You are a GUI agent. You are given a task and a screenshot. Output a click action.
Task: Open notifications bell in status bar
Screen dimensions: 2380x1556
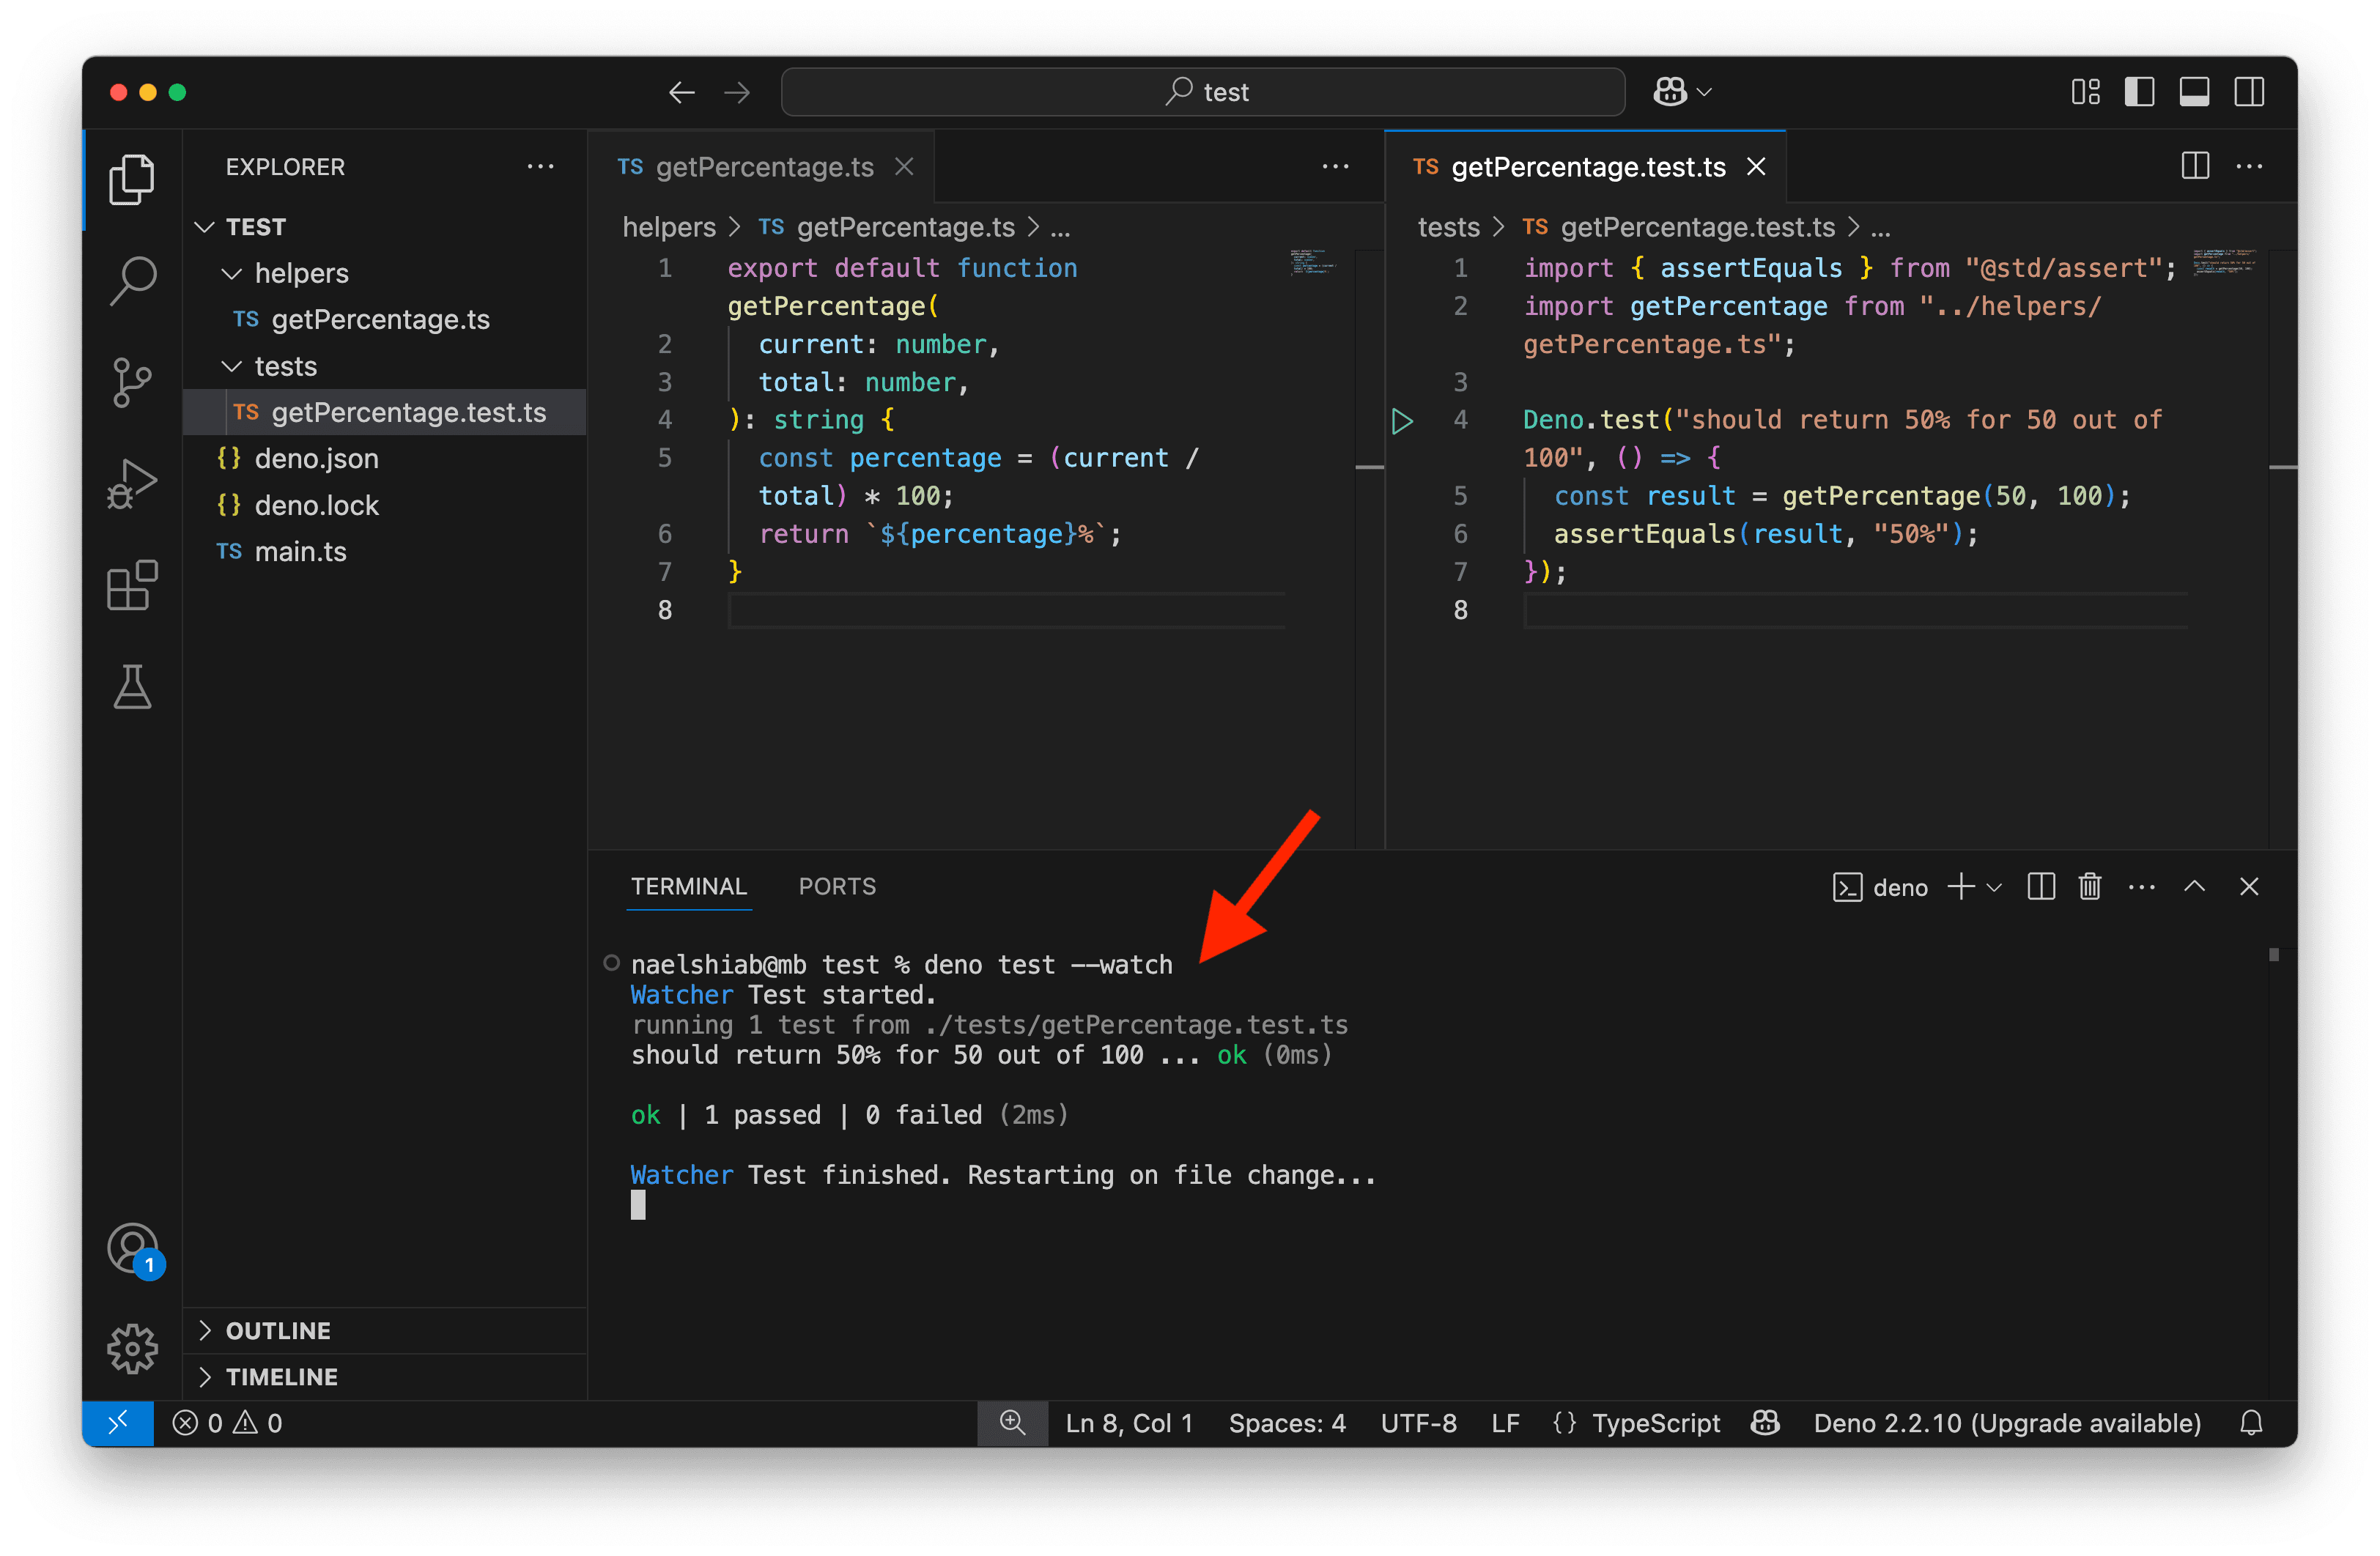click(x=2251, y=1422)
